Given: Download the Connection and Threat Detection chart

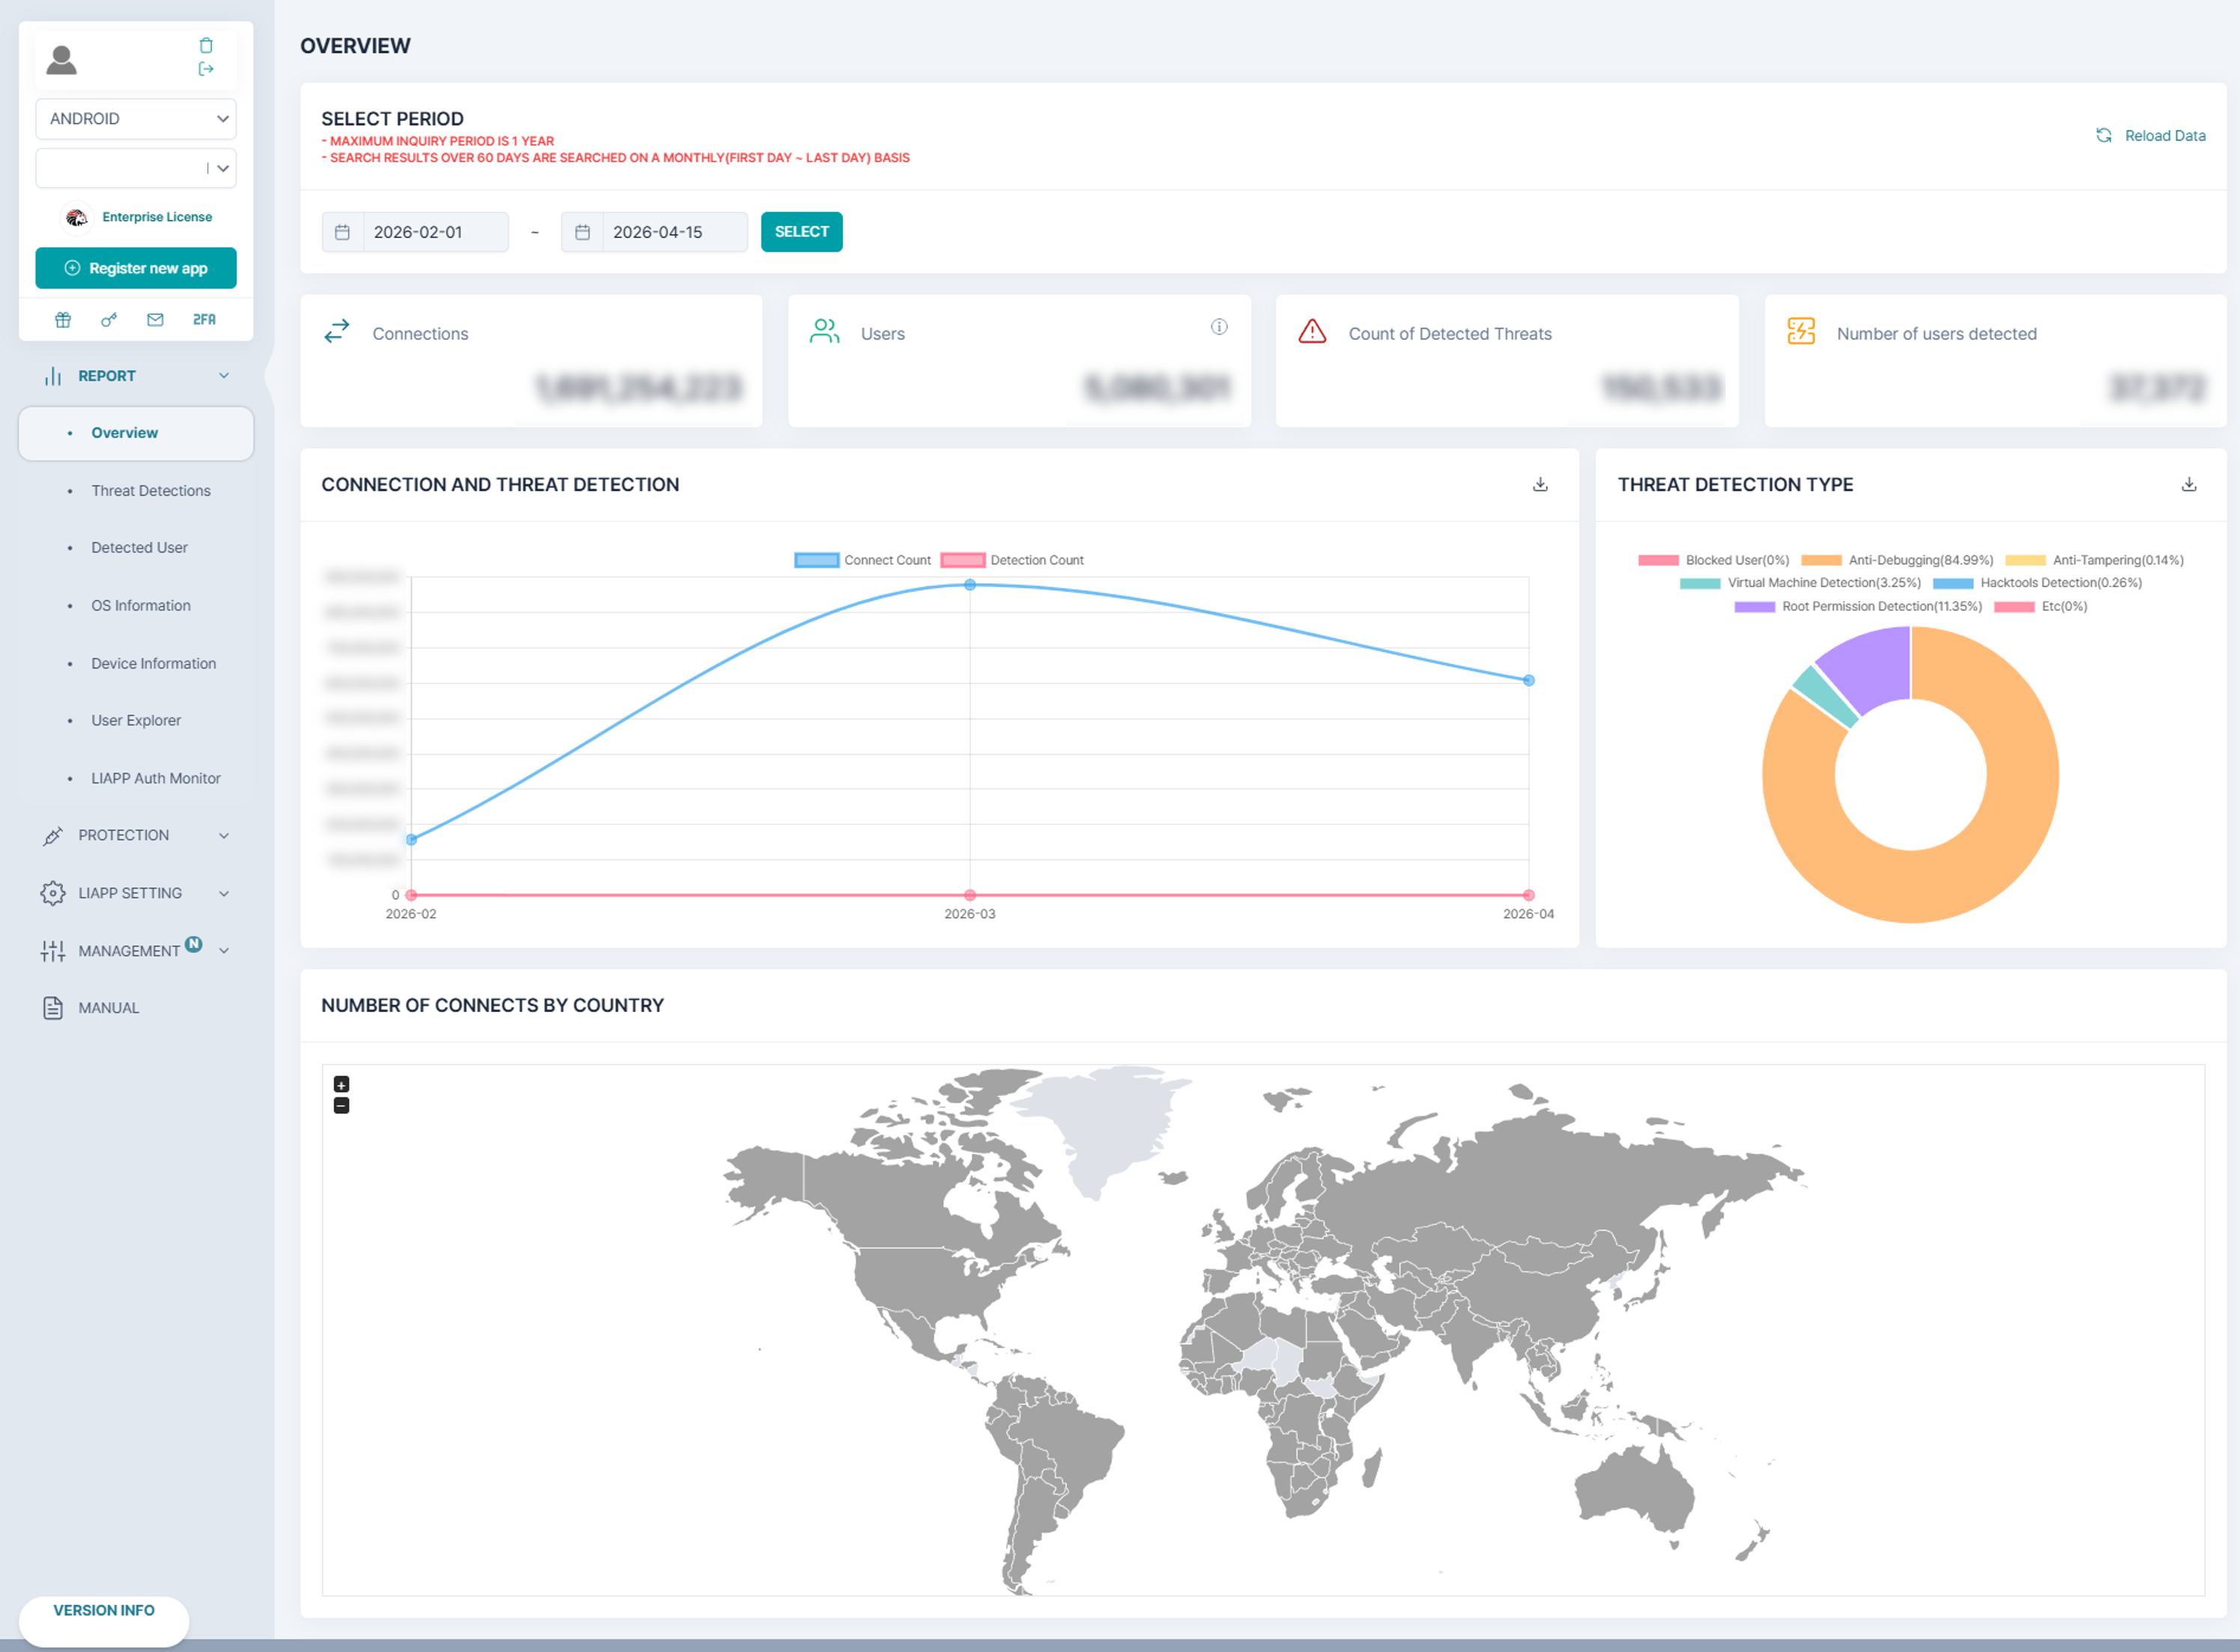Looking at the screenshot, I should coord(1540,485).
